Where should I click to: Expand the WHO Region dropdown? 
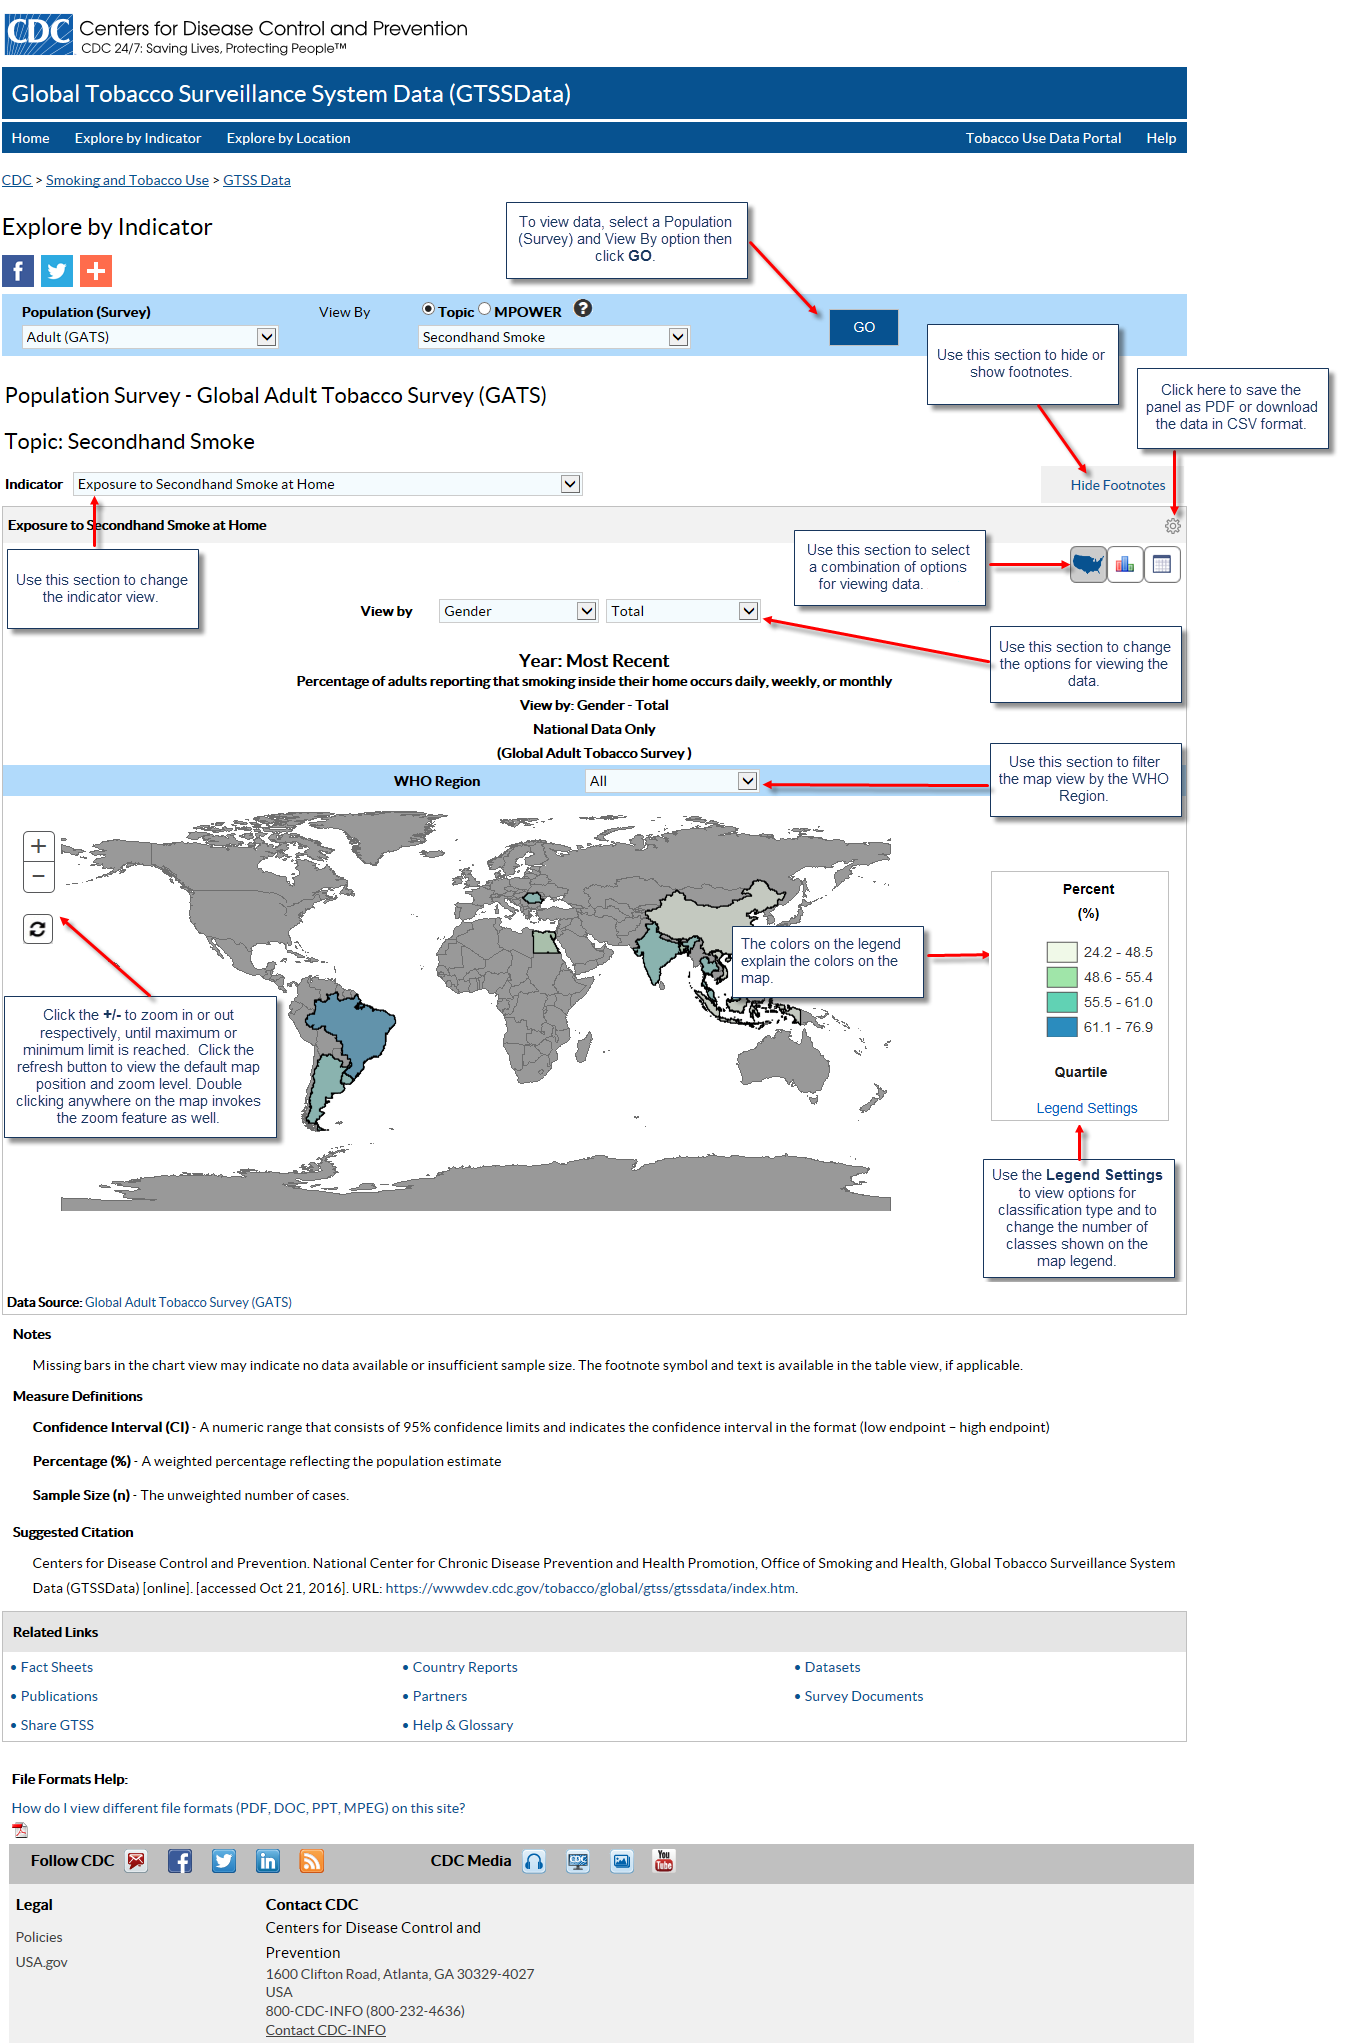coord(672,781)
